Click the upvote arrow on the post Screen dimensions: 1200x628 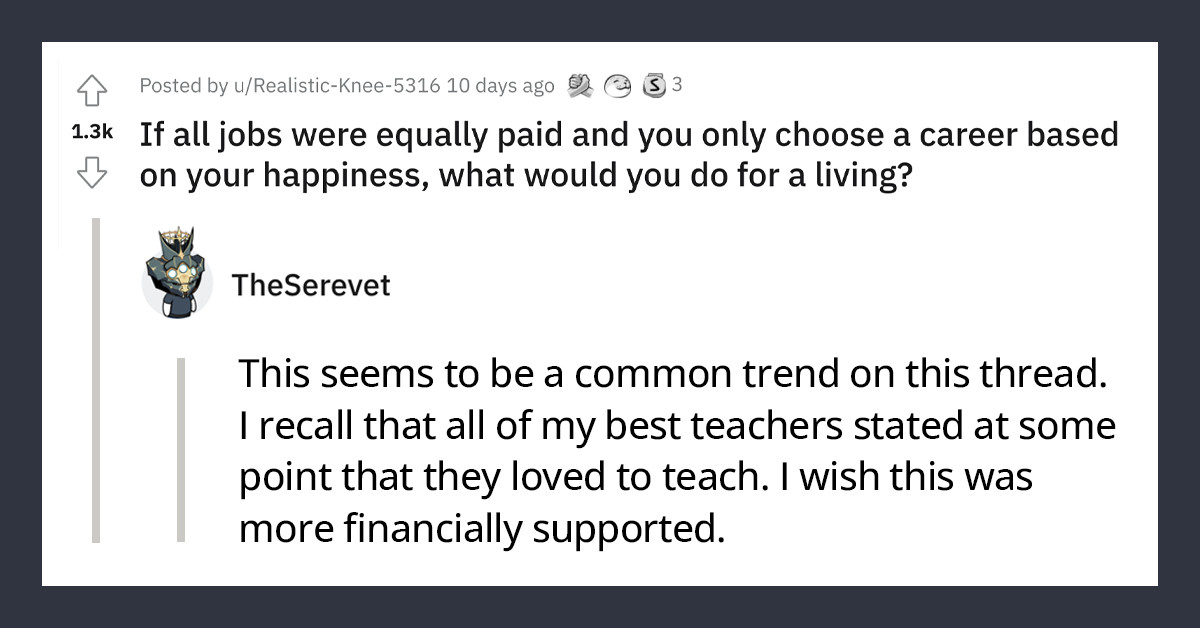click(93, 90)
